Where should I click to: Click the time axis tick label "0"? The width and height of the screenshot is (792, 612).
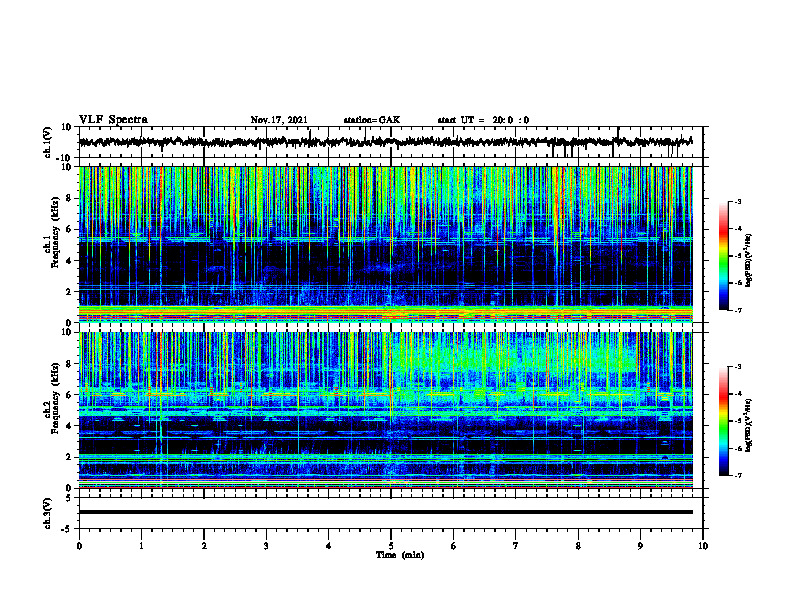pos(79,546)
